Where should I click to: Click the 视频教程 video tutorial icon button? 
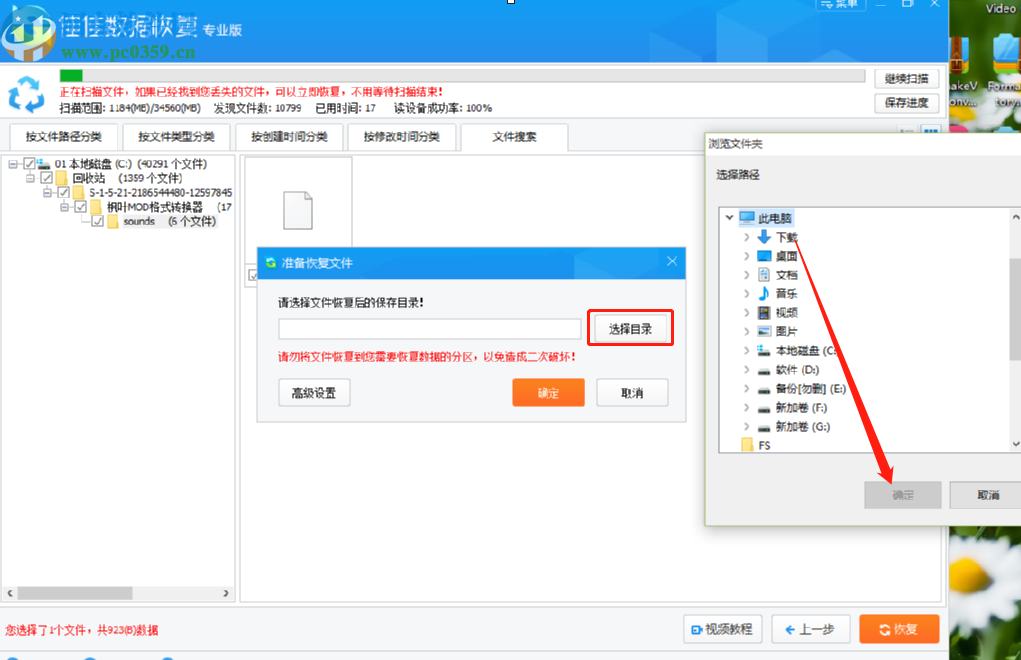pyautogui.click(x=695, y=629)
